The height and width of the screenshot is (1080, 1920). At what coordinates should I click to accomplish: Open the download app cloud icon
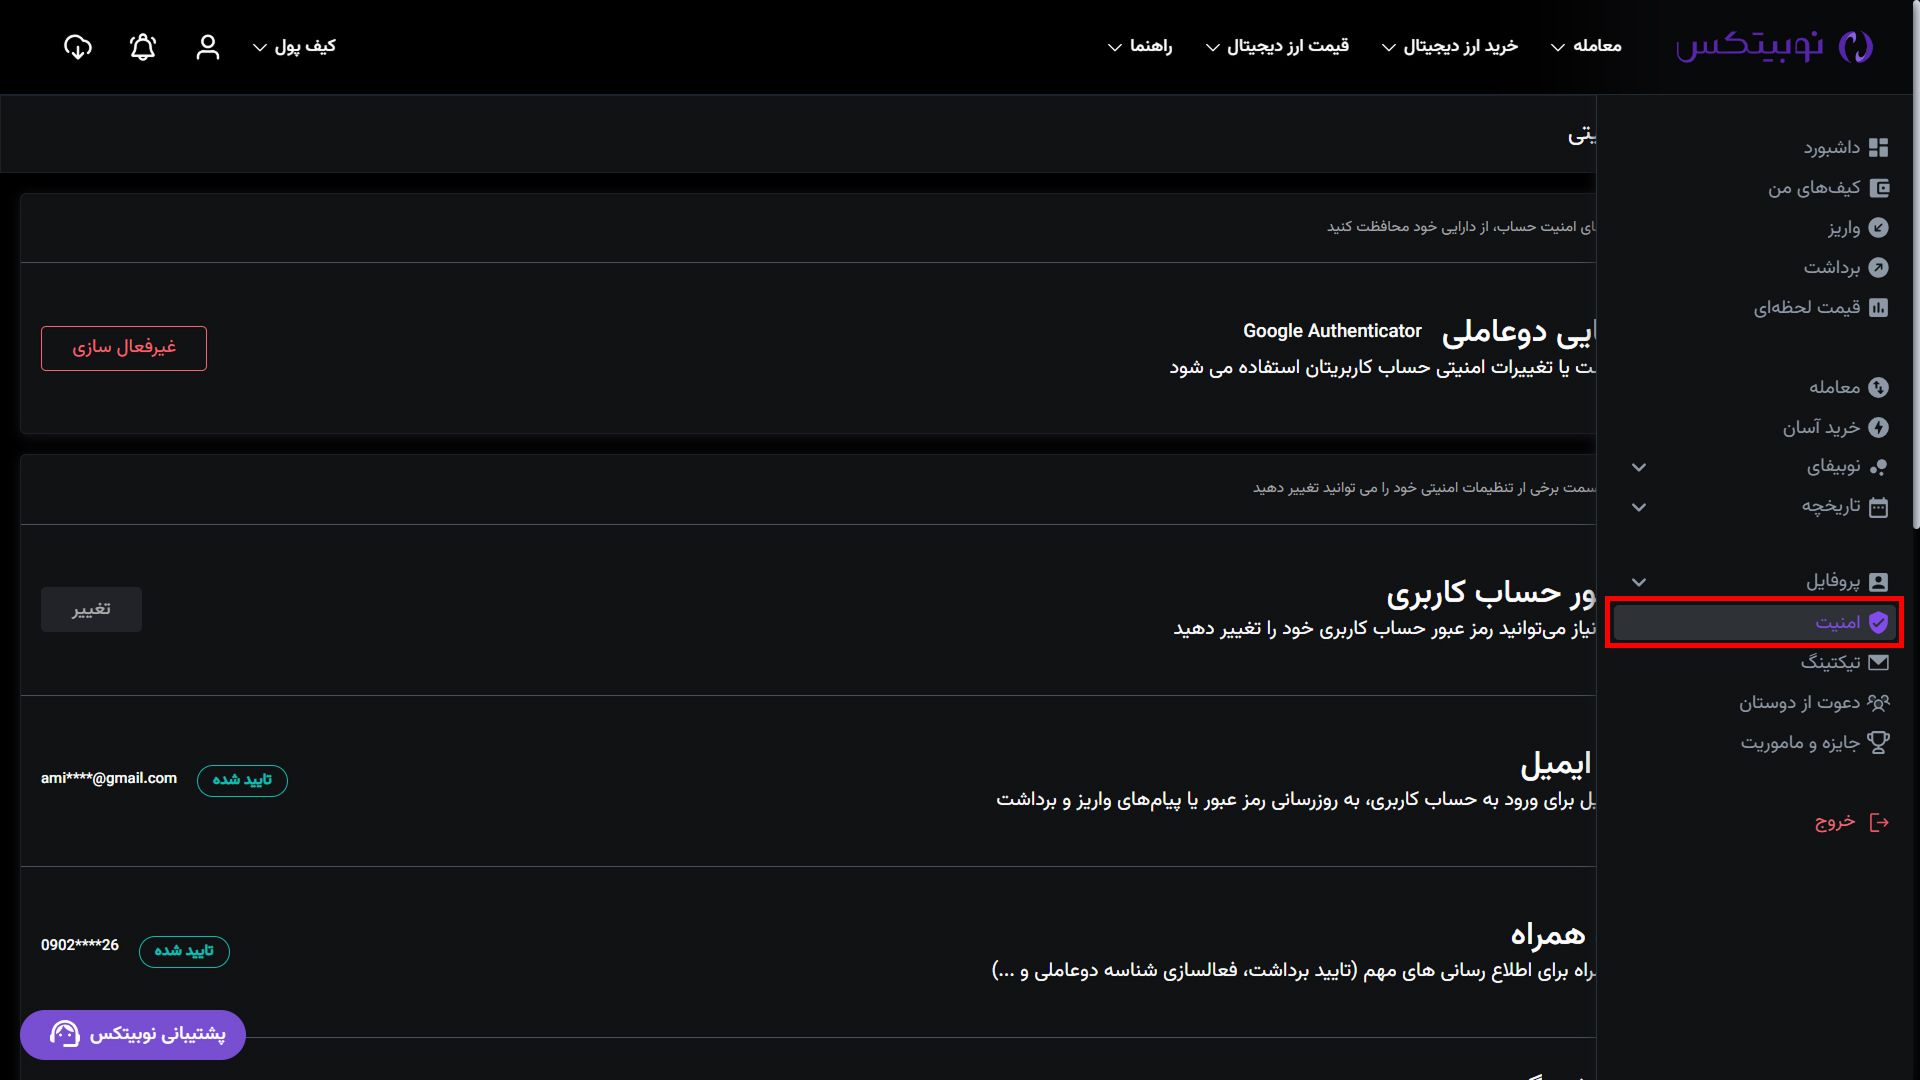tap(78, 47)
